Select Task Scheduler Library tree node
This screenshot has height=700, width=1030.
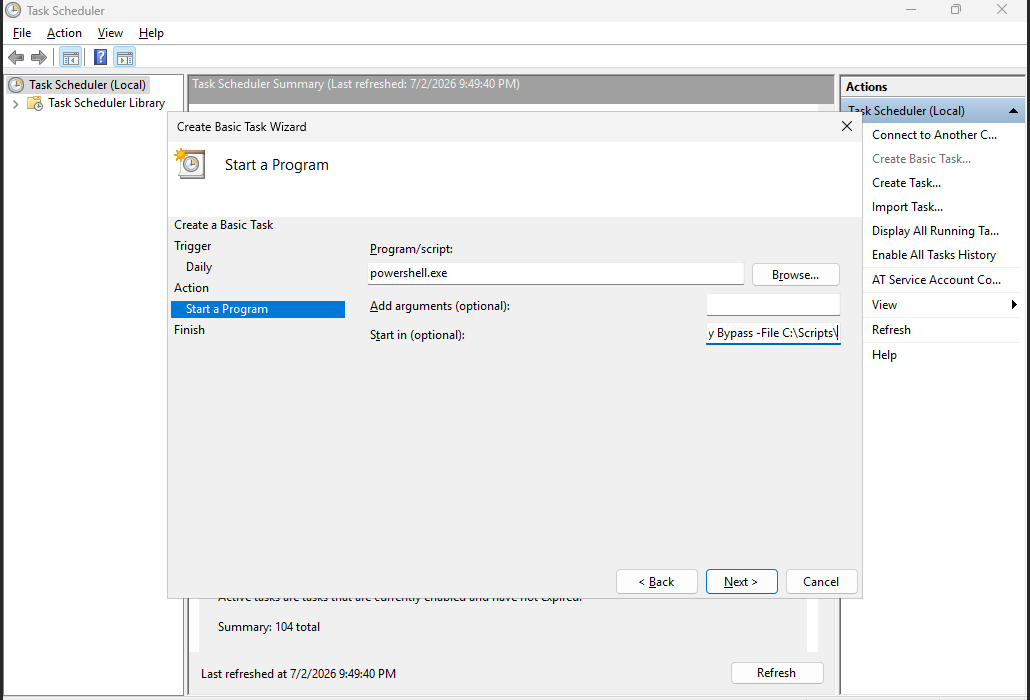click(x=106, y=103)
